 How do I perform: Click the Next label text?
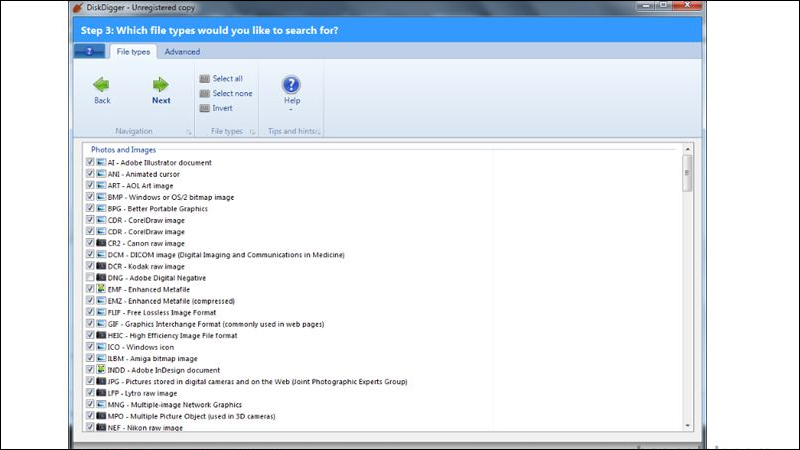click(161, 101)
